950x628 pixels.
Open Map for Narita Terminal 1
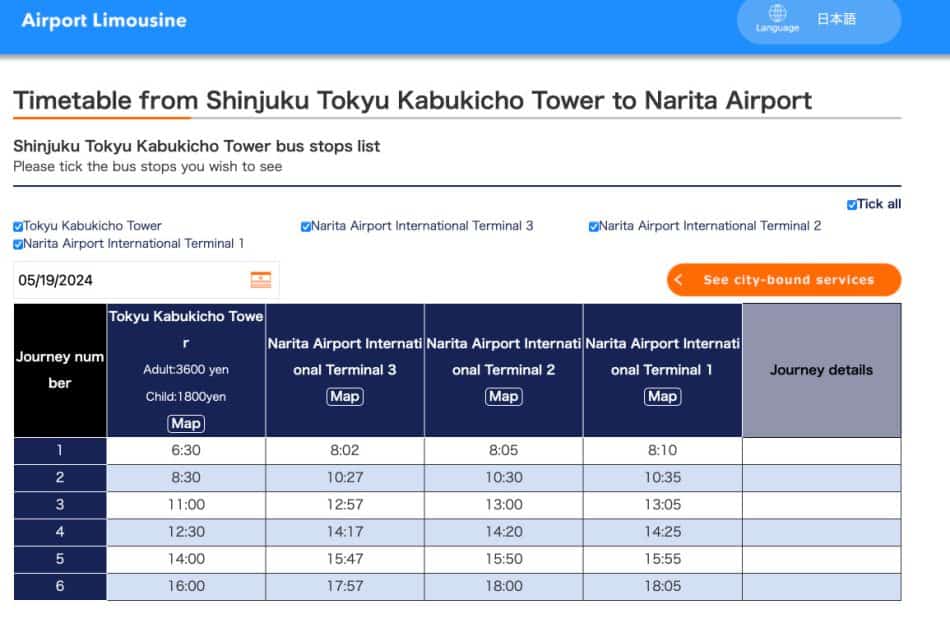[x=662, y=397]
